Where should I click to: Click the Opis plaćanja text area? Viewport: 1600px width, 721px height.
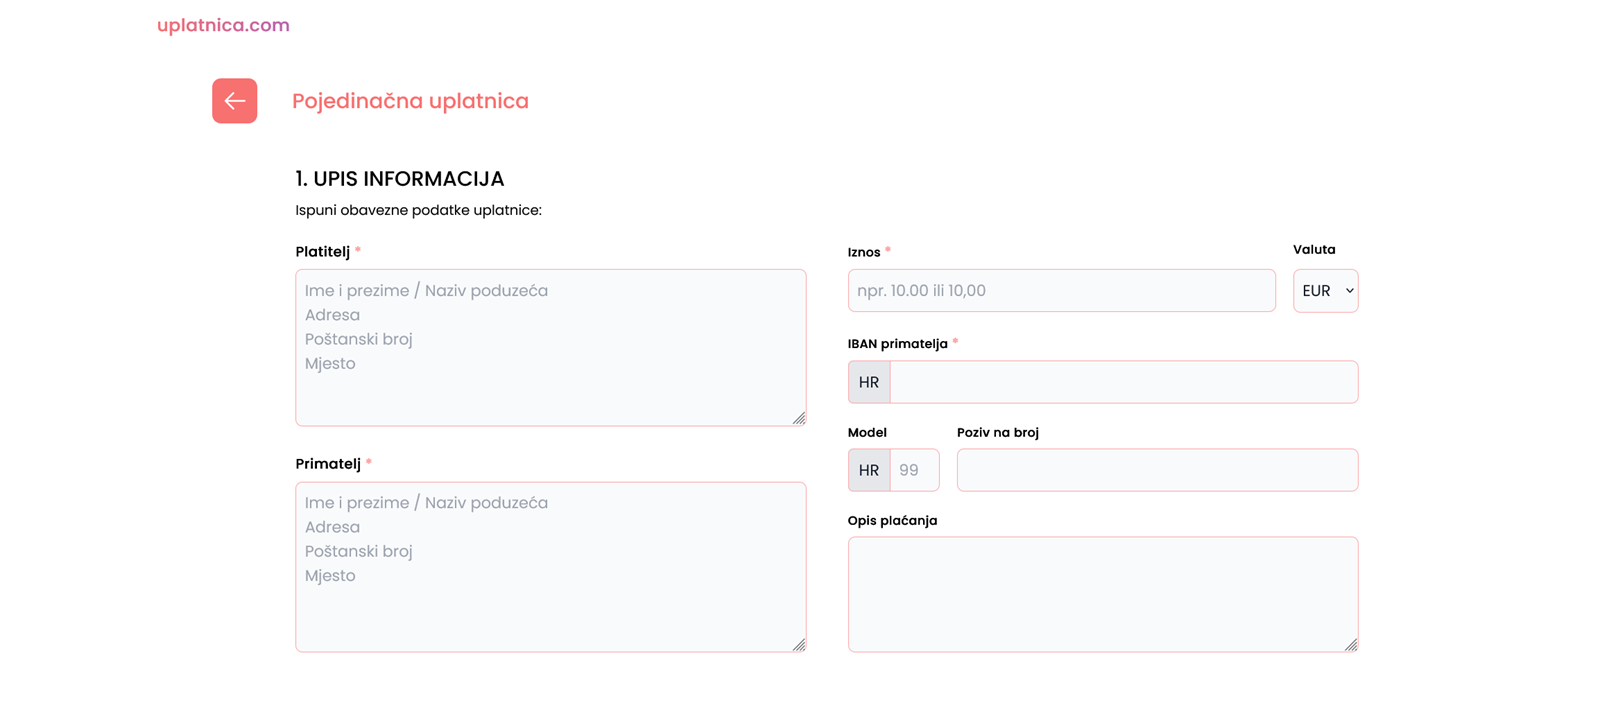click(1102, 594)
